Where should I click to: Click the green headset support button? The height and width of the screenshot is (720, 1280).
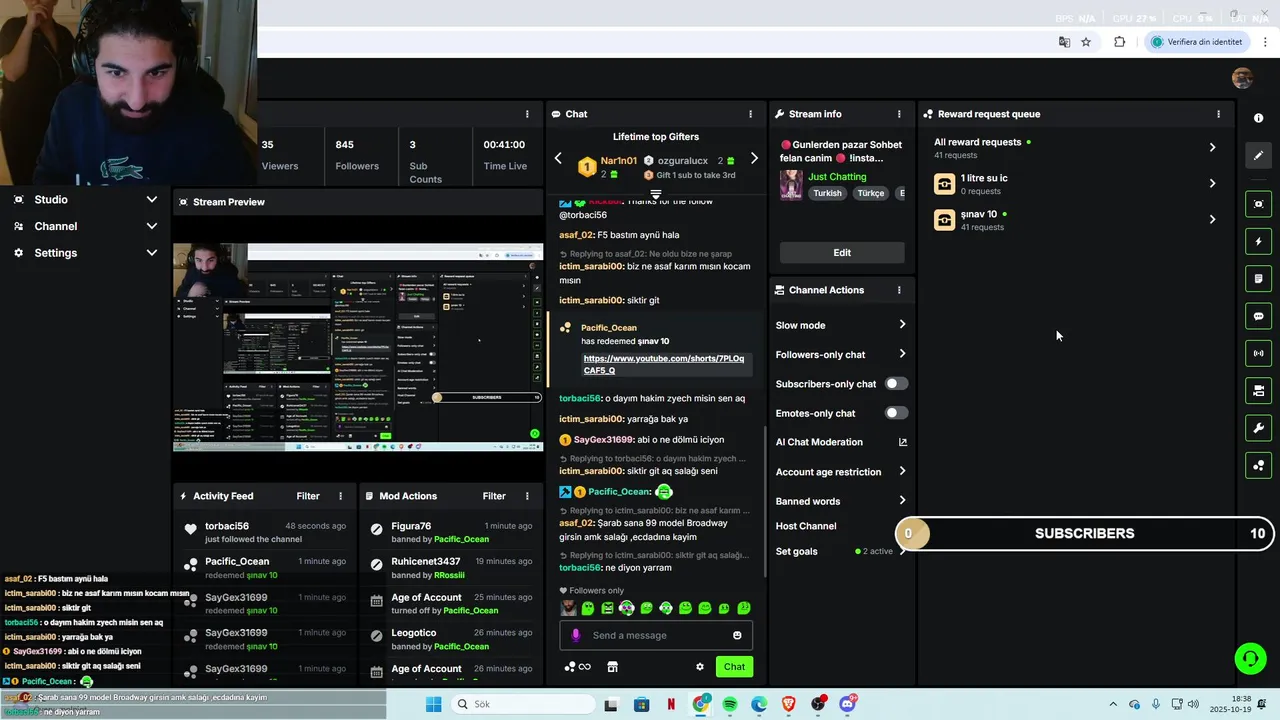tap(1250, 658)
